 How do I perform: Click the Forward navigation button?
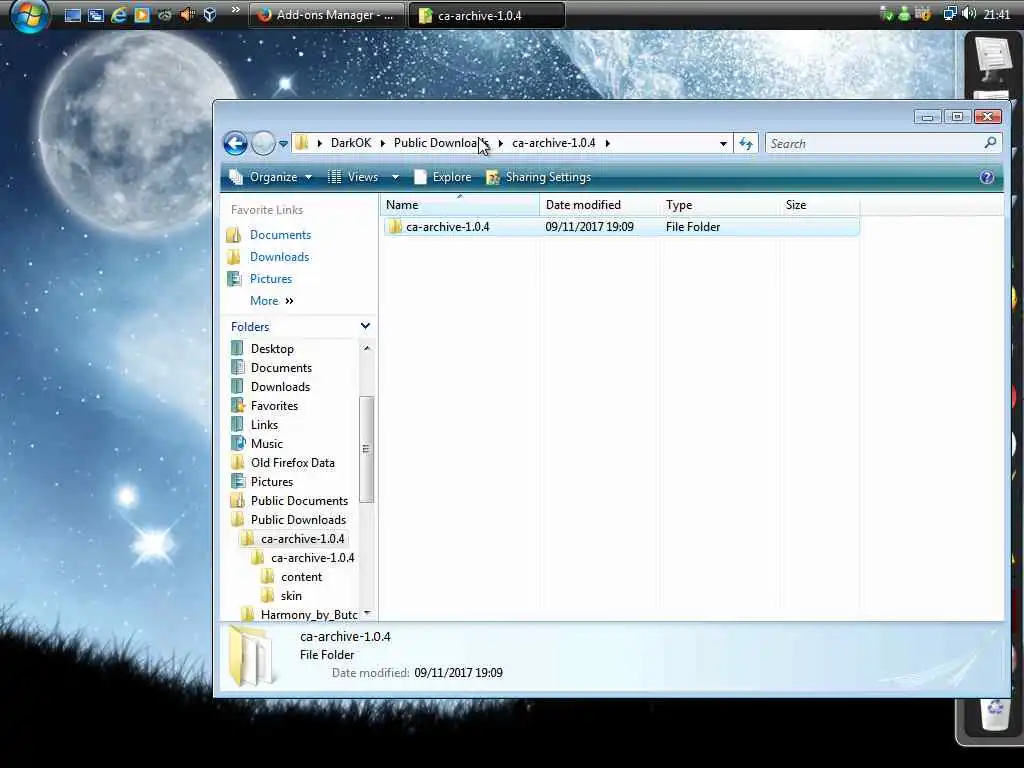(x=263, y=143)
